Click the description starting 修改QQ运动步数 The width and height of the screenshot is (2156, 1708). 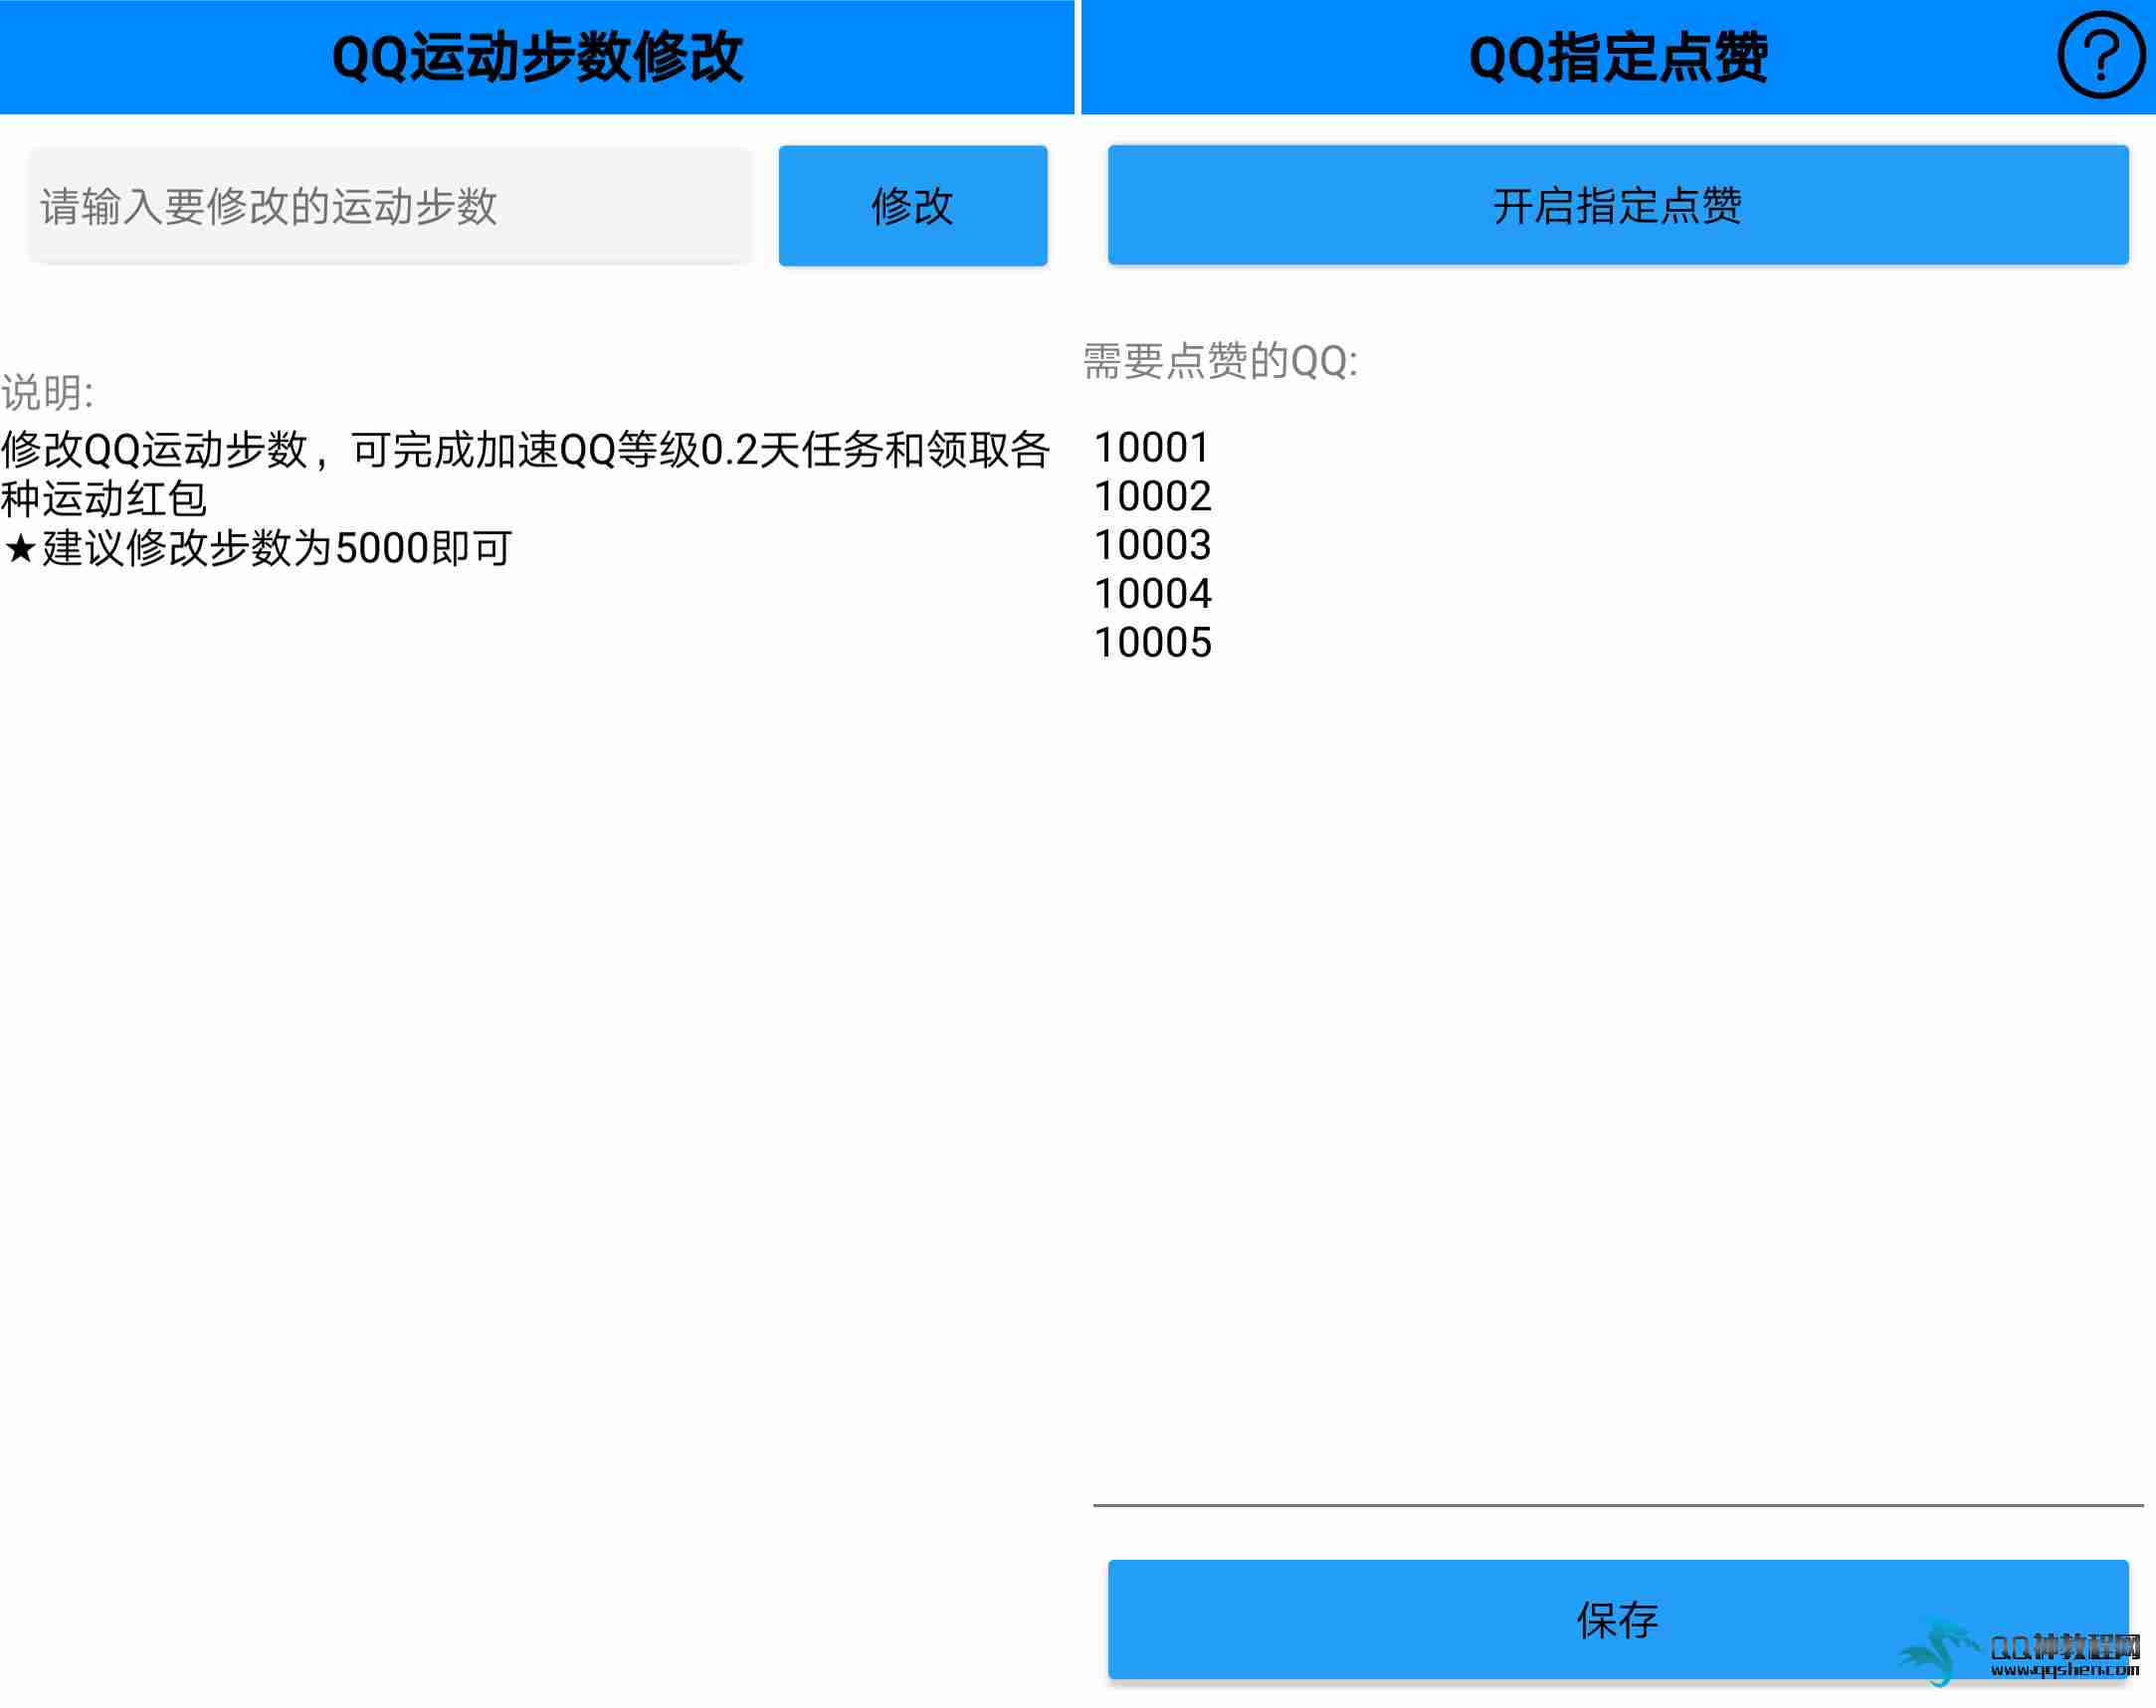tap(525, 474)
